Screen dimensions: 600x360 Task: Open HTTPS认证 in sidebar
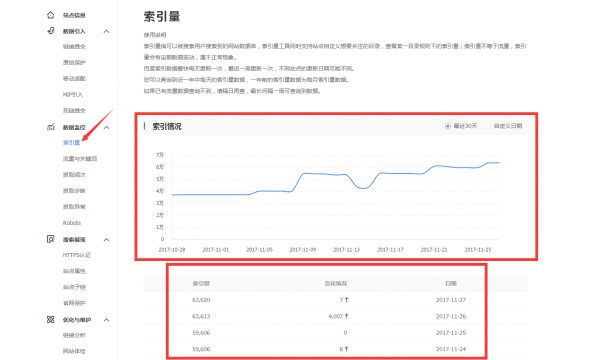click(77, 255)
